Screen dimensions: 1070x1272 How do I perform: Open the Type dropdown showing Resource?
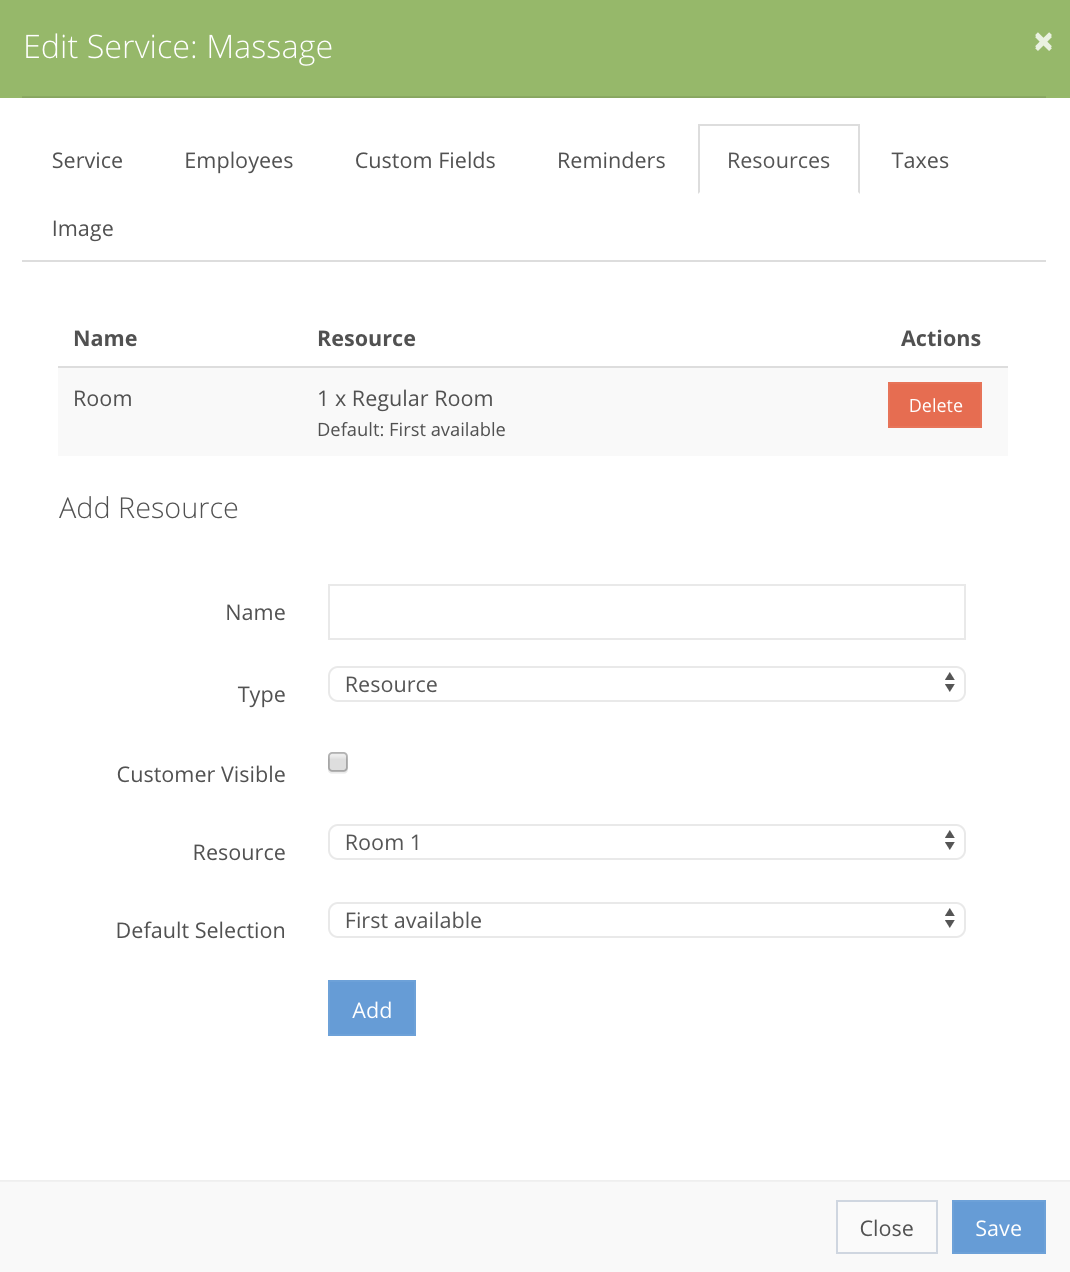646,684
